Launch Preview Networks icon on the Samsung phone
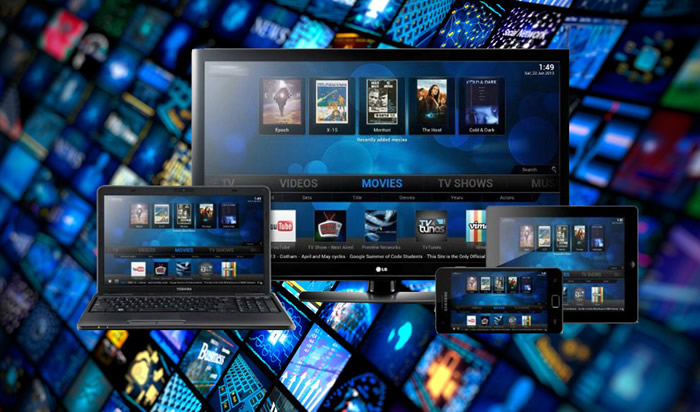Image resolution: width=700 pixels, height=412 pixels. coord(499,320)
